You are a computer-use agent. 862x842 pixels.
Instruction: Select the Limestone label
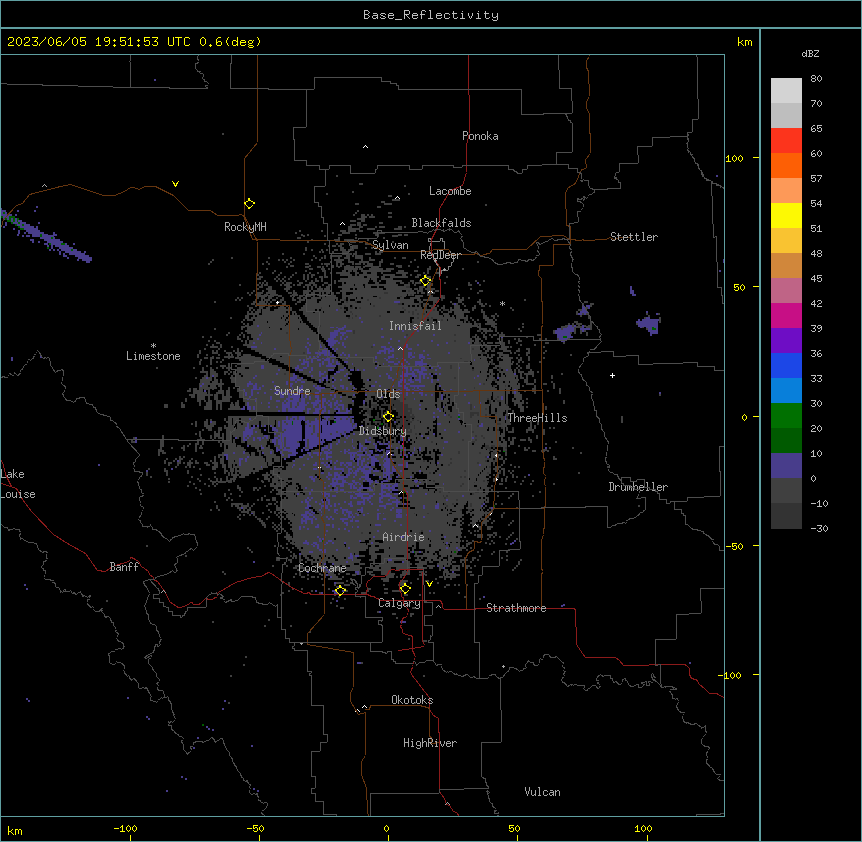click(153, 356)
